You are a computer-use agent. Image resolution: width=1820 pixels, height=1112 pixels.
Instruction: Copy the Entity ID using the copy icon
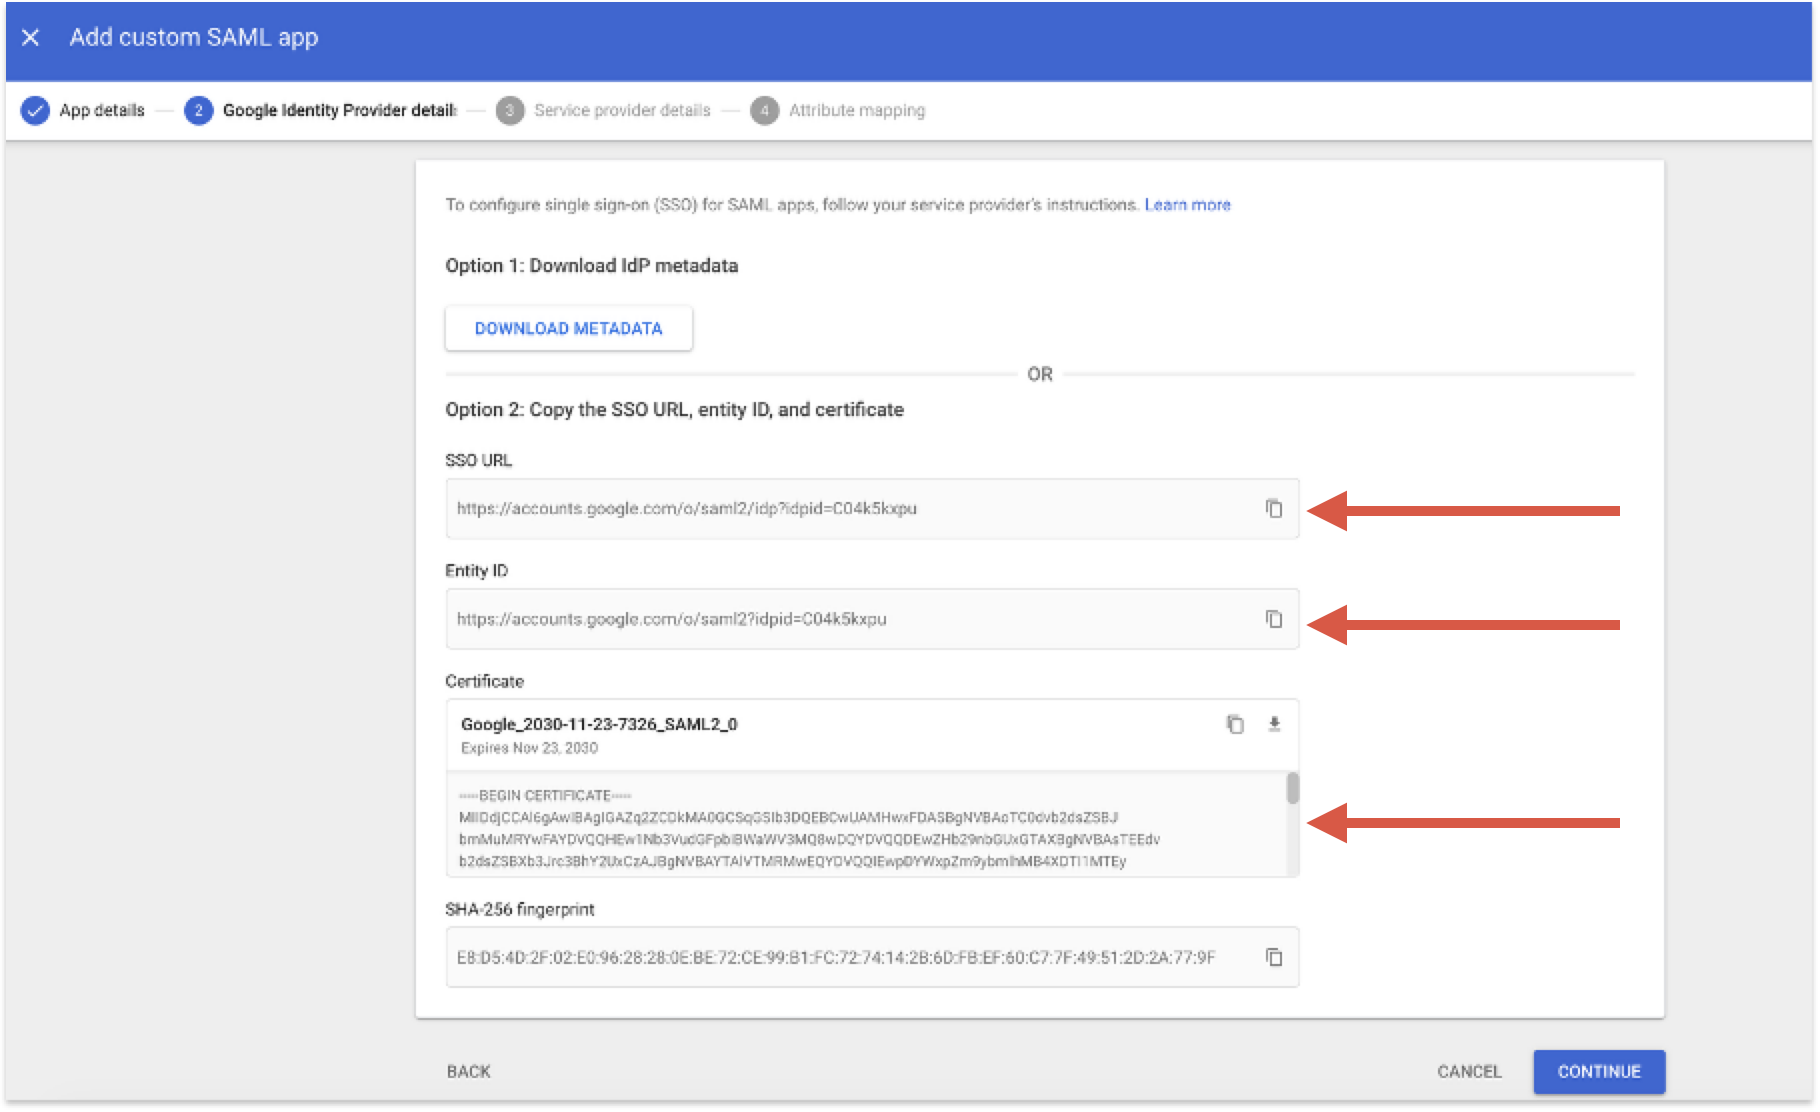click(1274, 619)
